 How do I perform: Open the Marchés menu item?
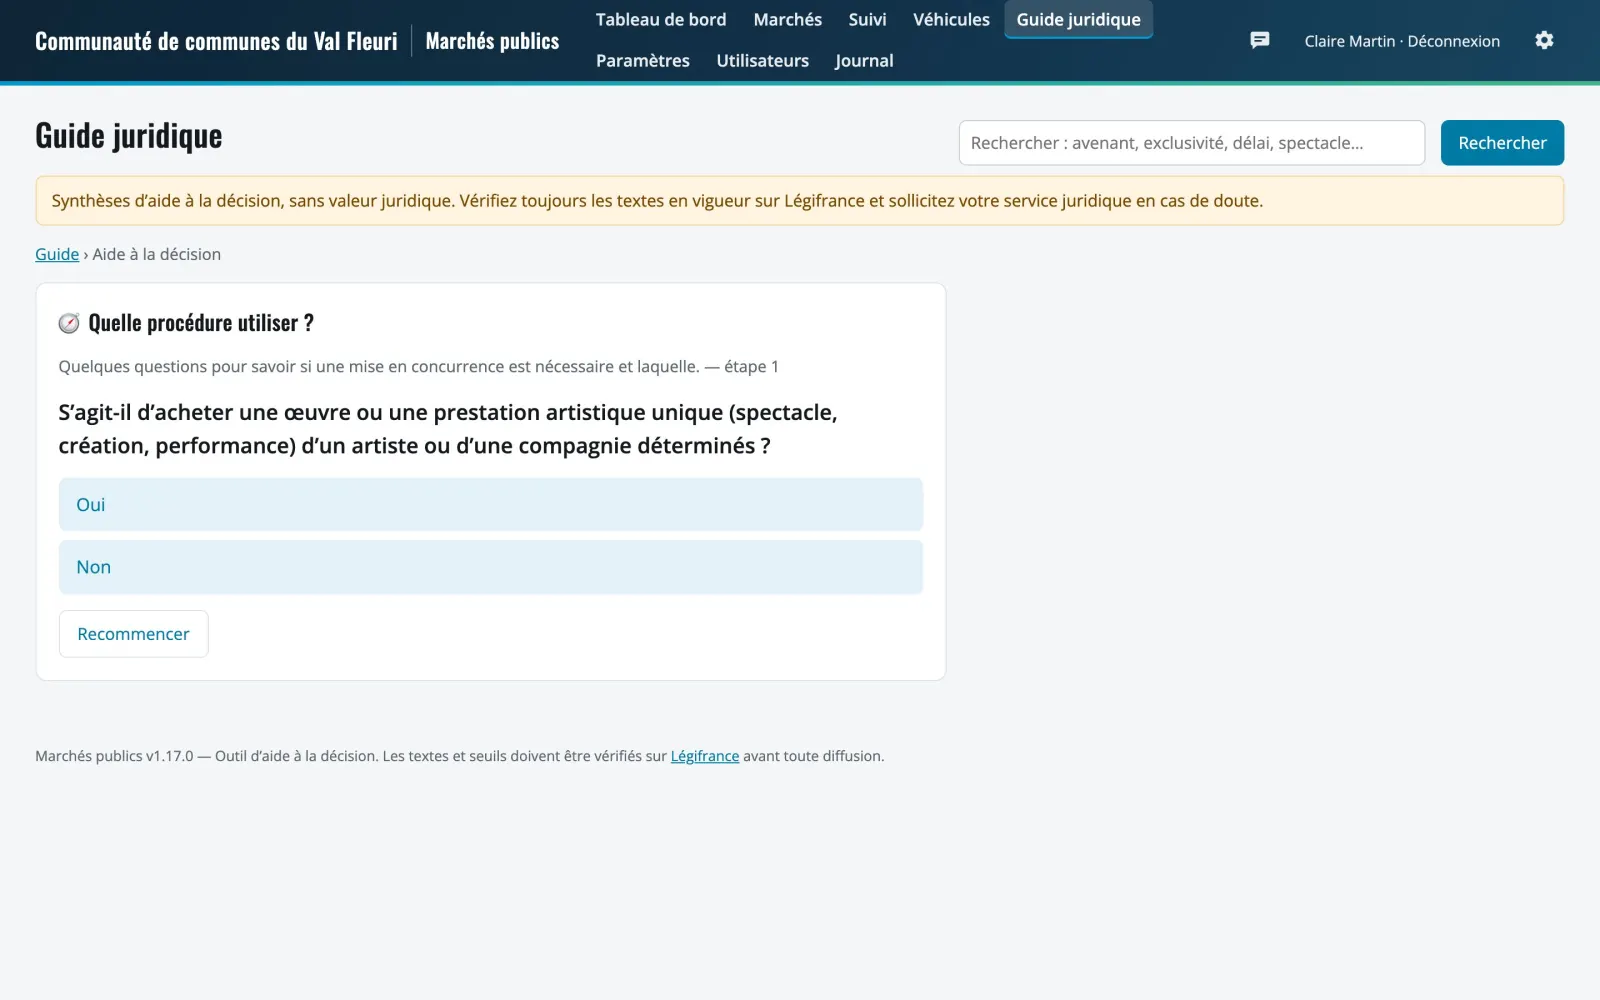(x=788, y=20)
